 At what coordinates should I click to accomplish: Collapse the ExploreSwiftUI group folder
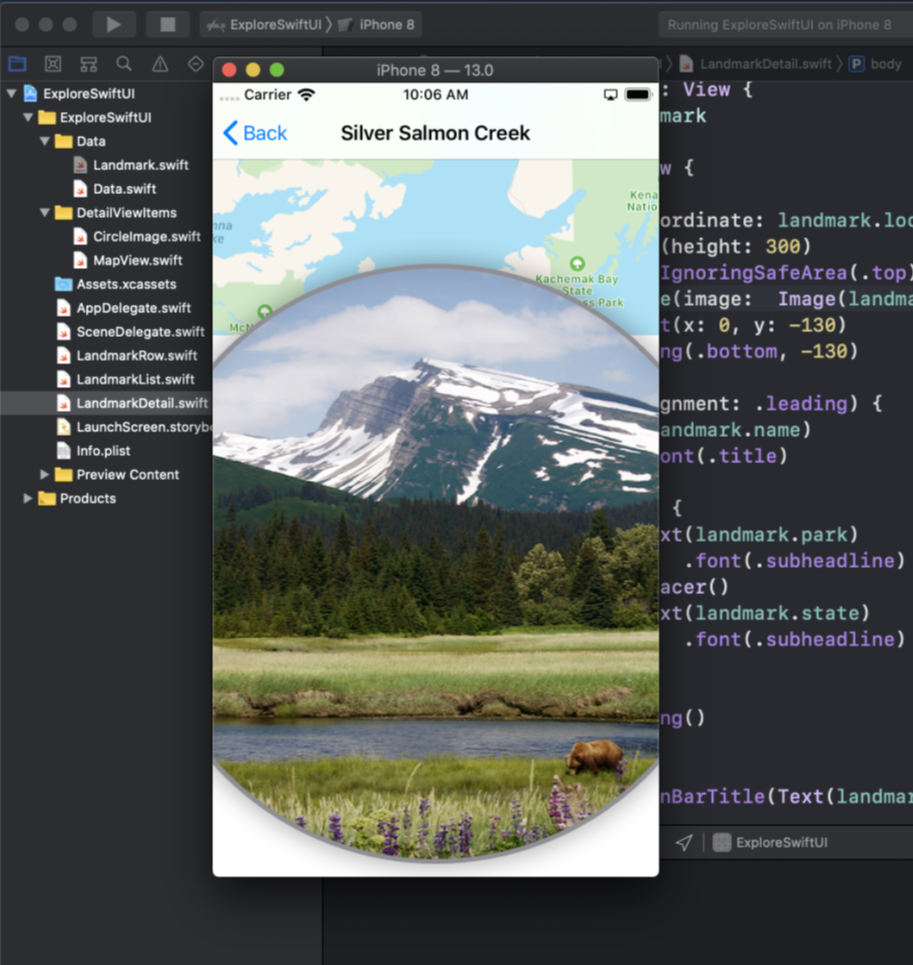pos(28,117)
